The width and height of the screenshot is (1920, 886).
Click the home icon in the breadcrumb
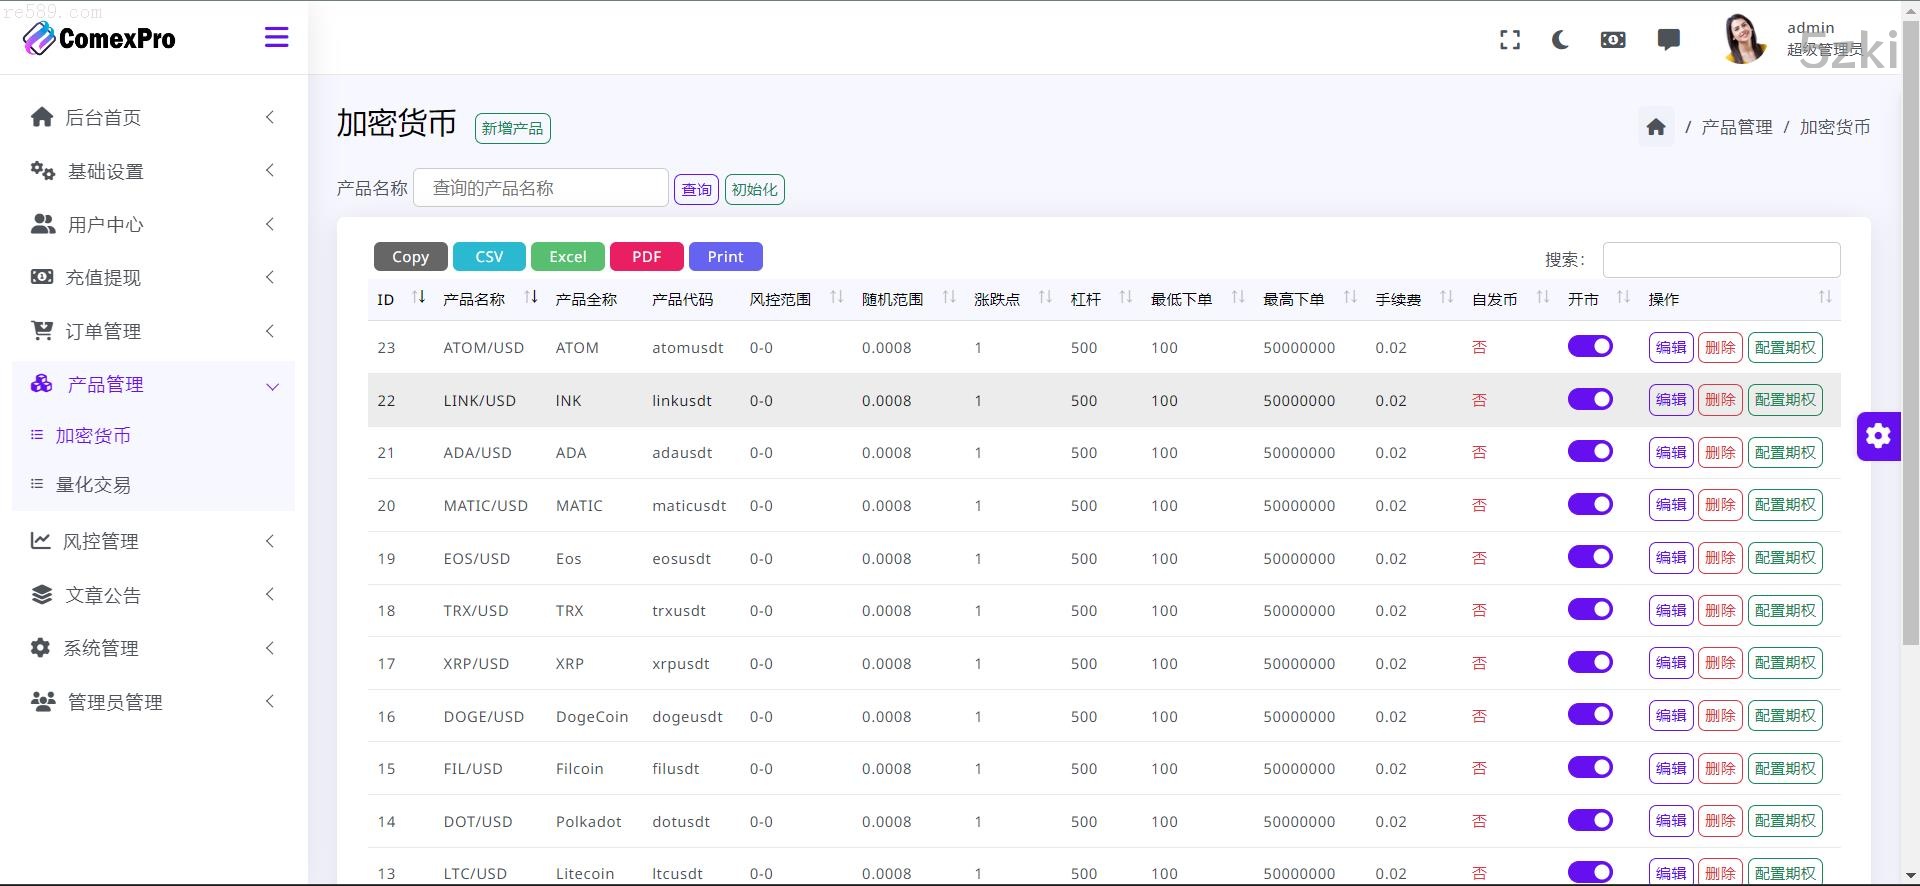1656,127
